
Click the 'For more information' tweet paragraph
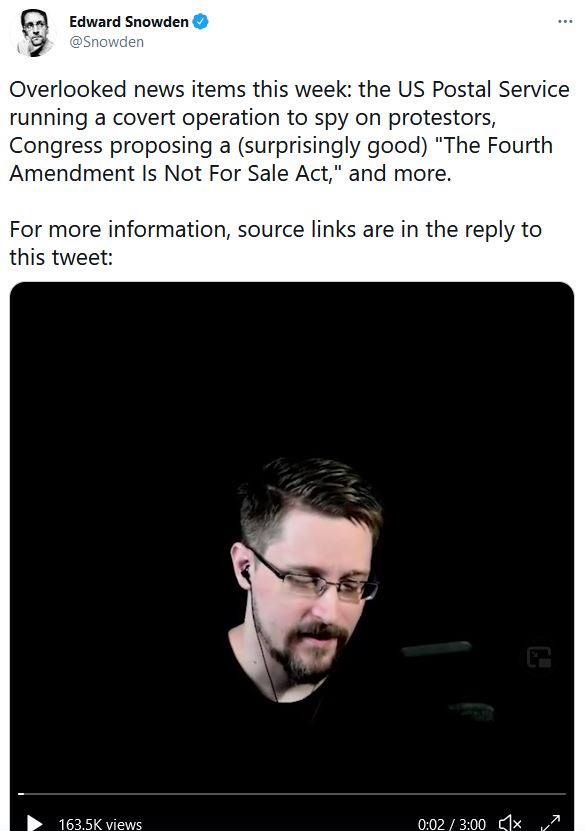(276, 243)
